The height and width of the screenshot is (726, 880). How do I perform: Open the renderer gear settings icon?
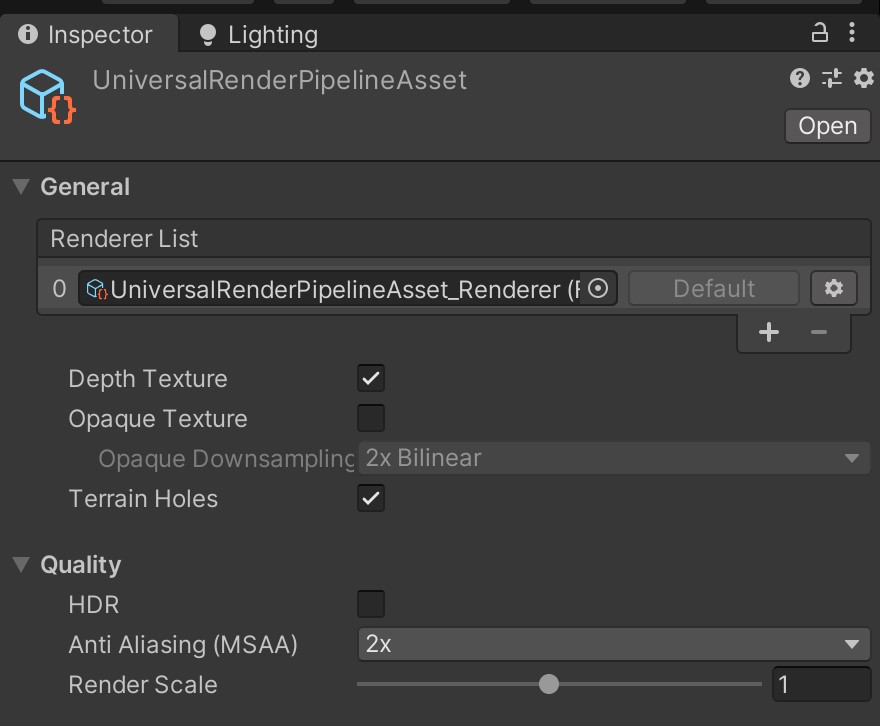833,288
